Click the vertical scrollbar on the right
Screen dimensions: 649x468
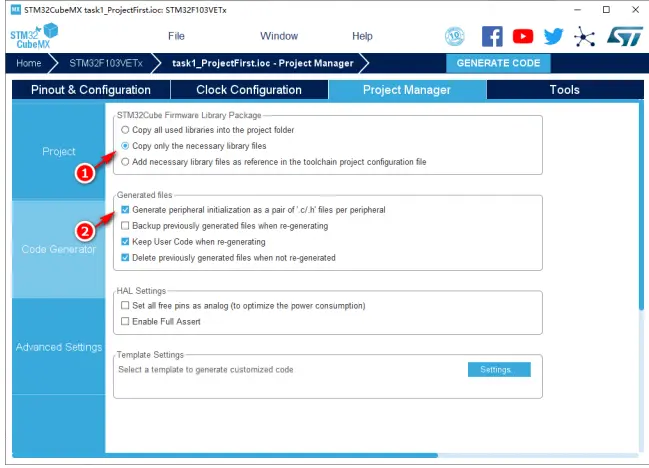[x=641, y=207]
